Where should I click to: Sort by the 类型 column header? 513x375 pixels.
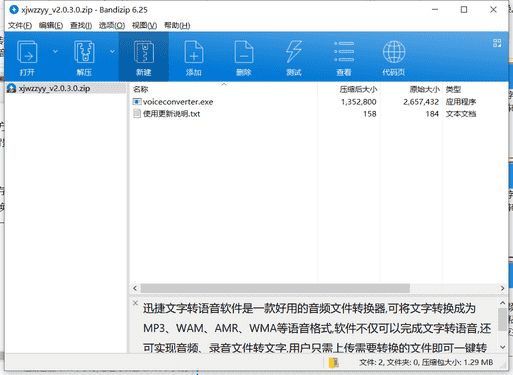click(x=453, y=89)
